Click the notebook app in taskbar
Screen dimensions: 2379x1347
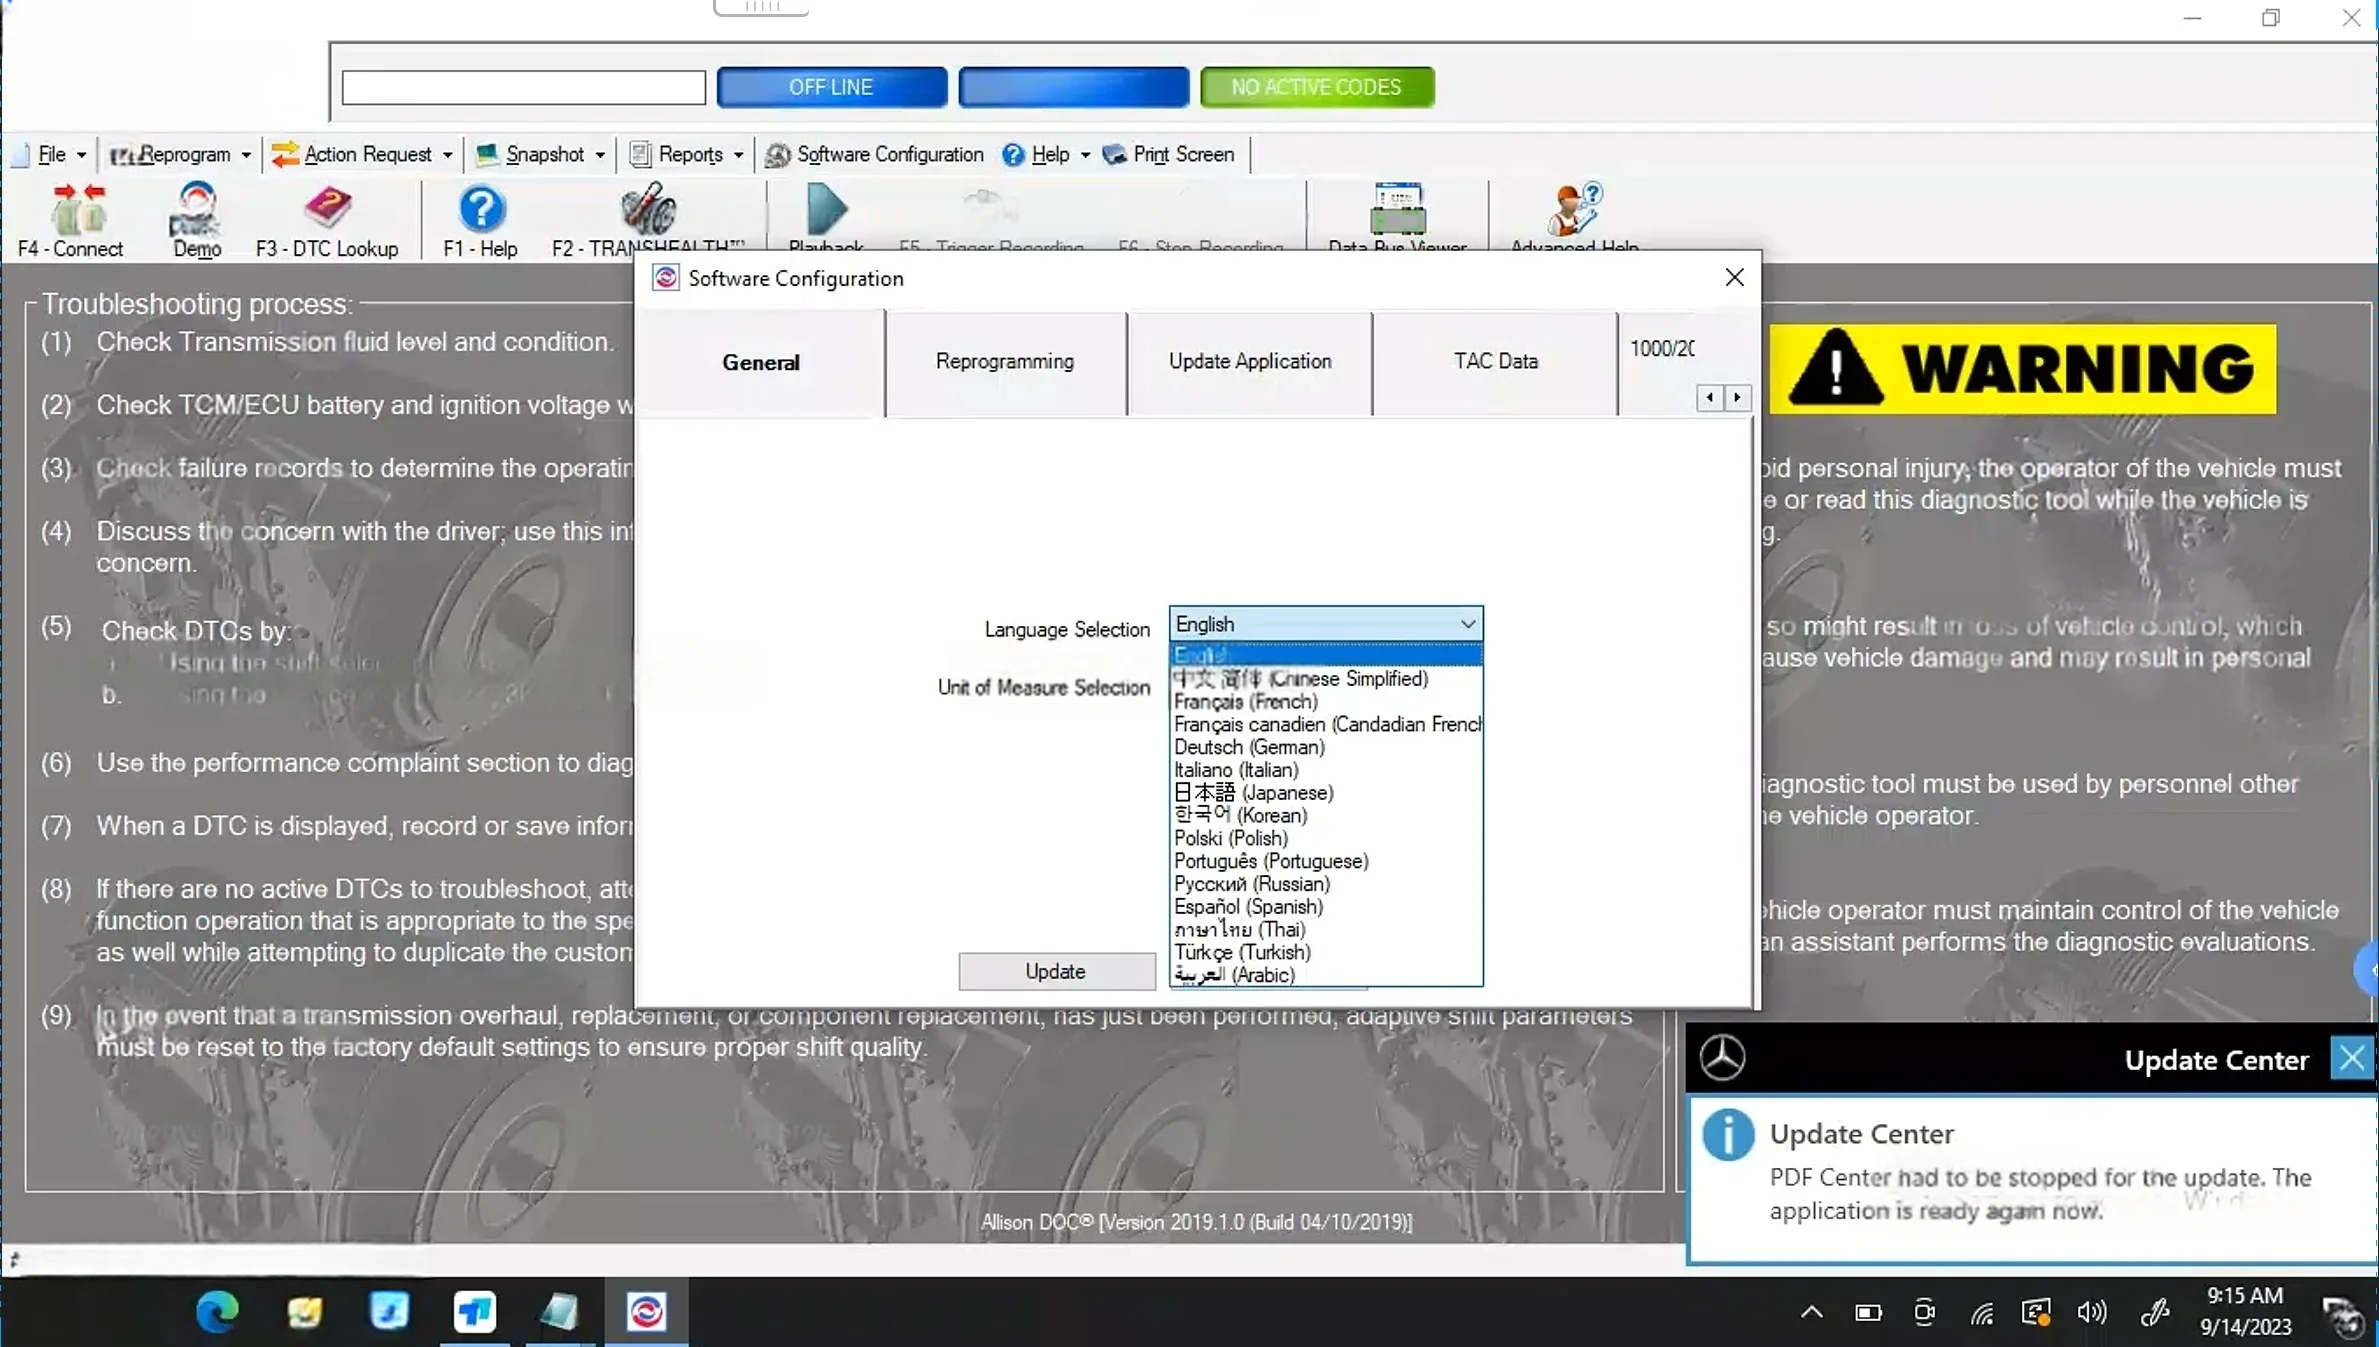(560, 1311)
